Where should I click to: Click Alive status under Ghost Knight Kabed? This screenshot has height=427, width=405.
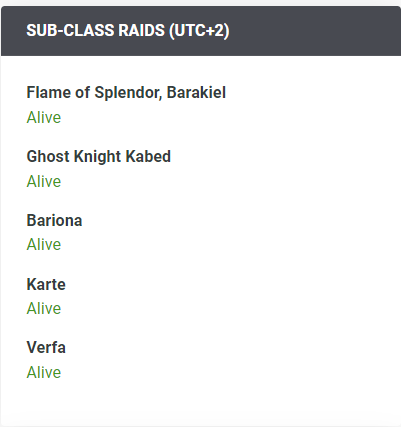click(x=44, y=181)
